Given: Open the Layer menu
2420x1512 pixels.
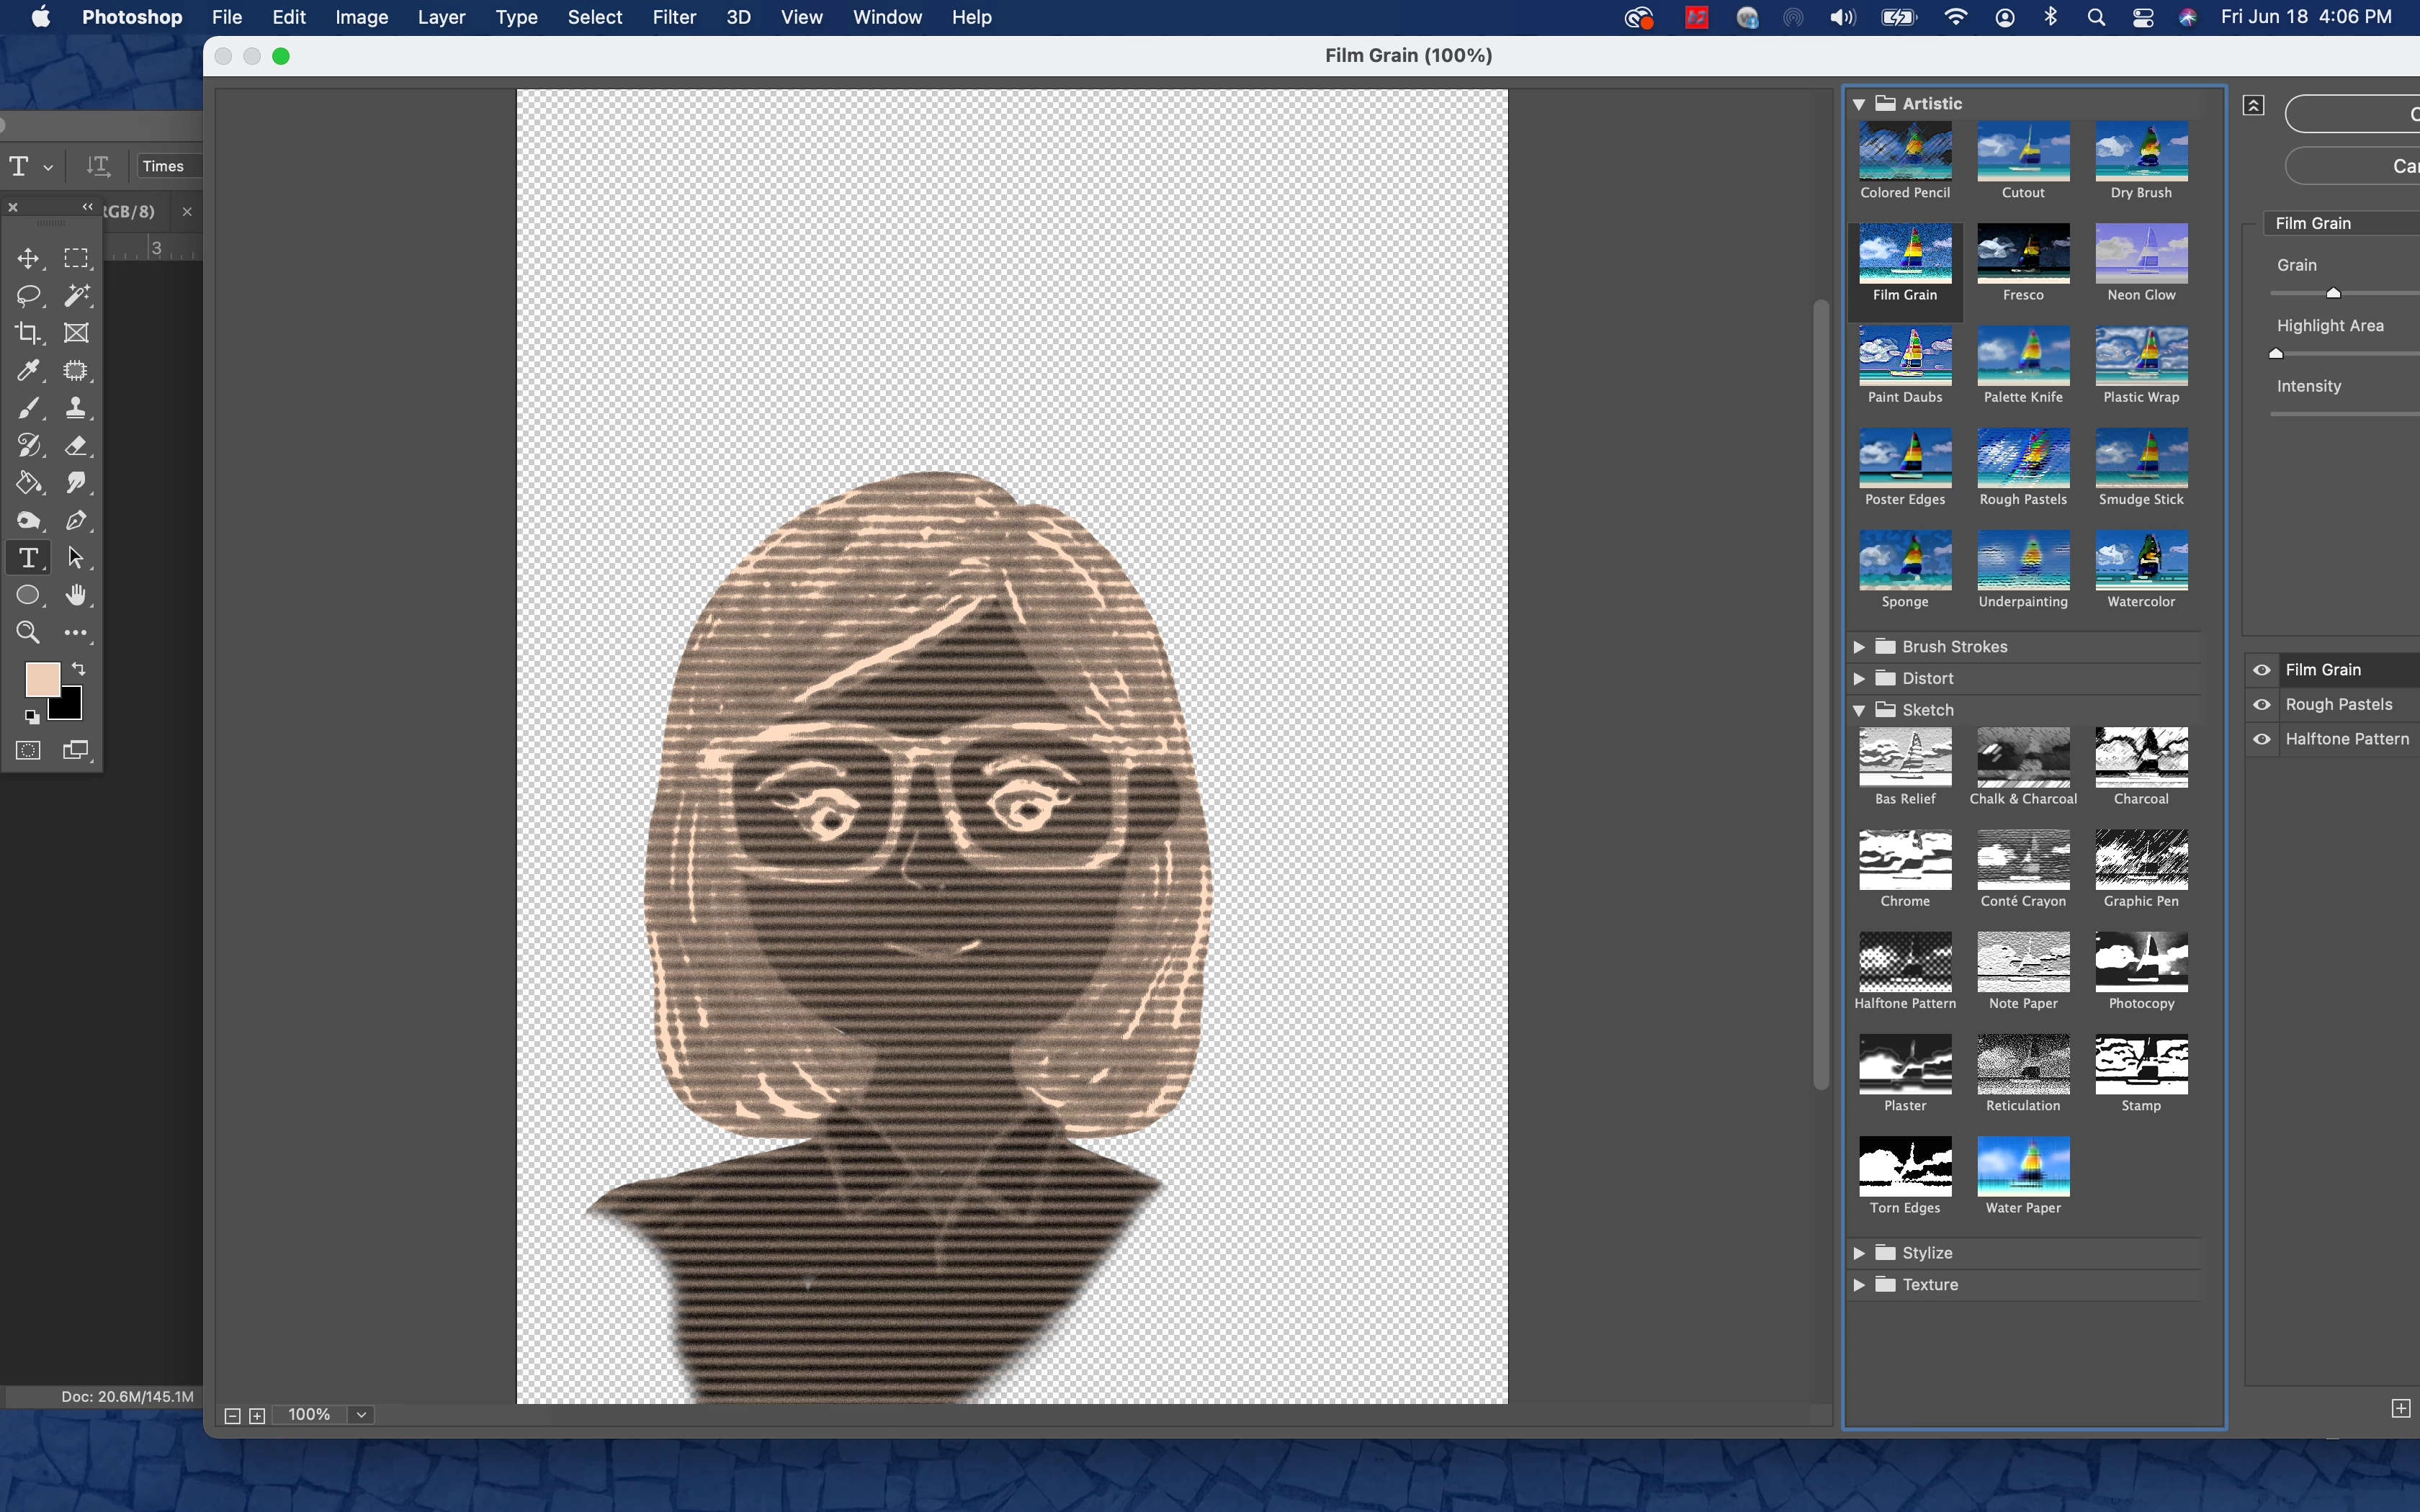Looking at the screenshot, I should [441, 17].
